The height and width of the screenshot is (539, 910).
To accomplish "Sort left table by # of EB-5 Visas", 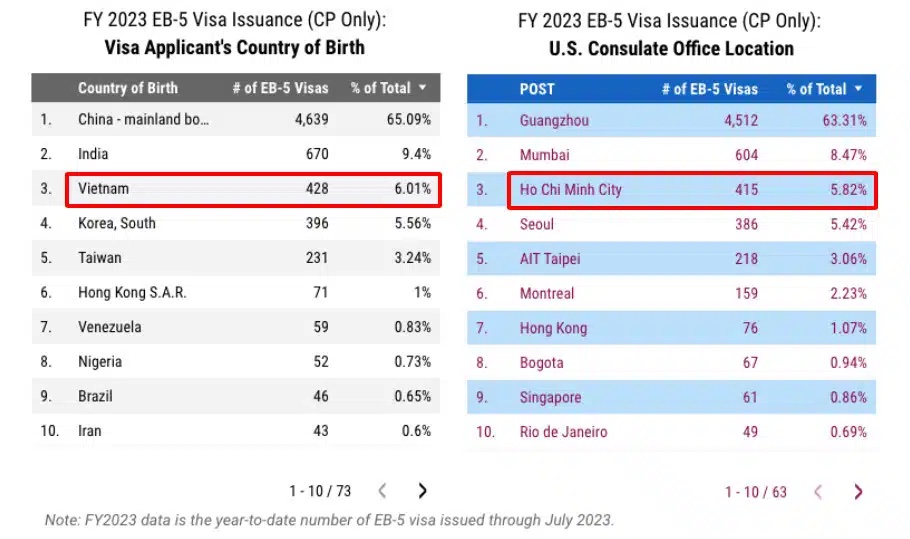I will pos(280,88).
